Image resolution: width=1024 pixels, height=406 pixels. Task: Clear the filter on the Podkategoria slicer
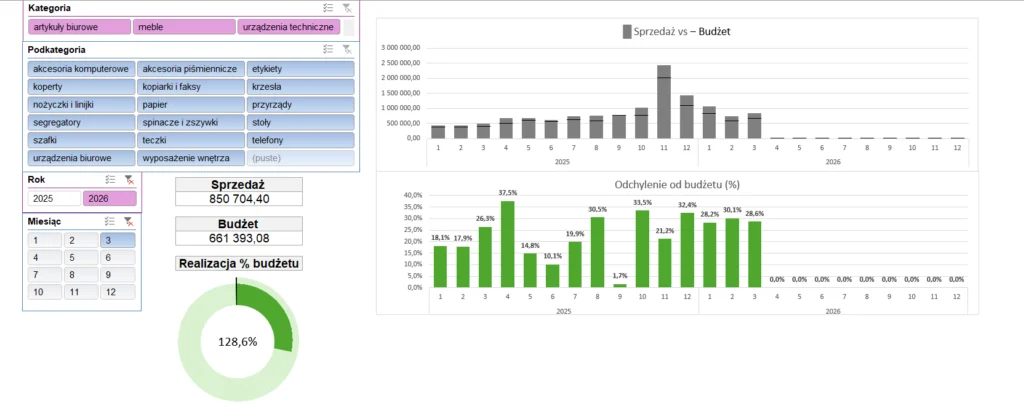click(x=346, y=49)
